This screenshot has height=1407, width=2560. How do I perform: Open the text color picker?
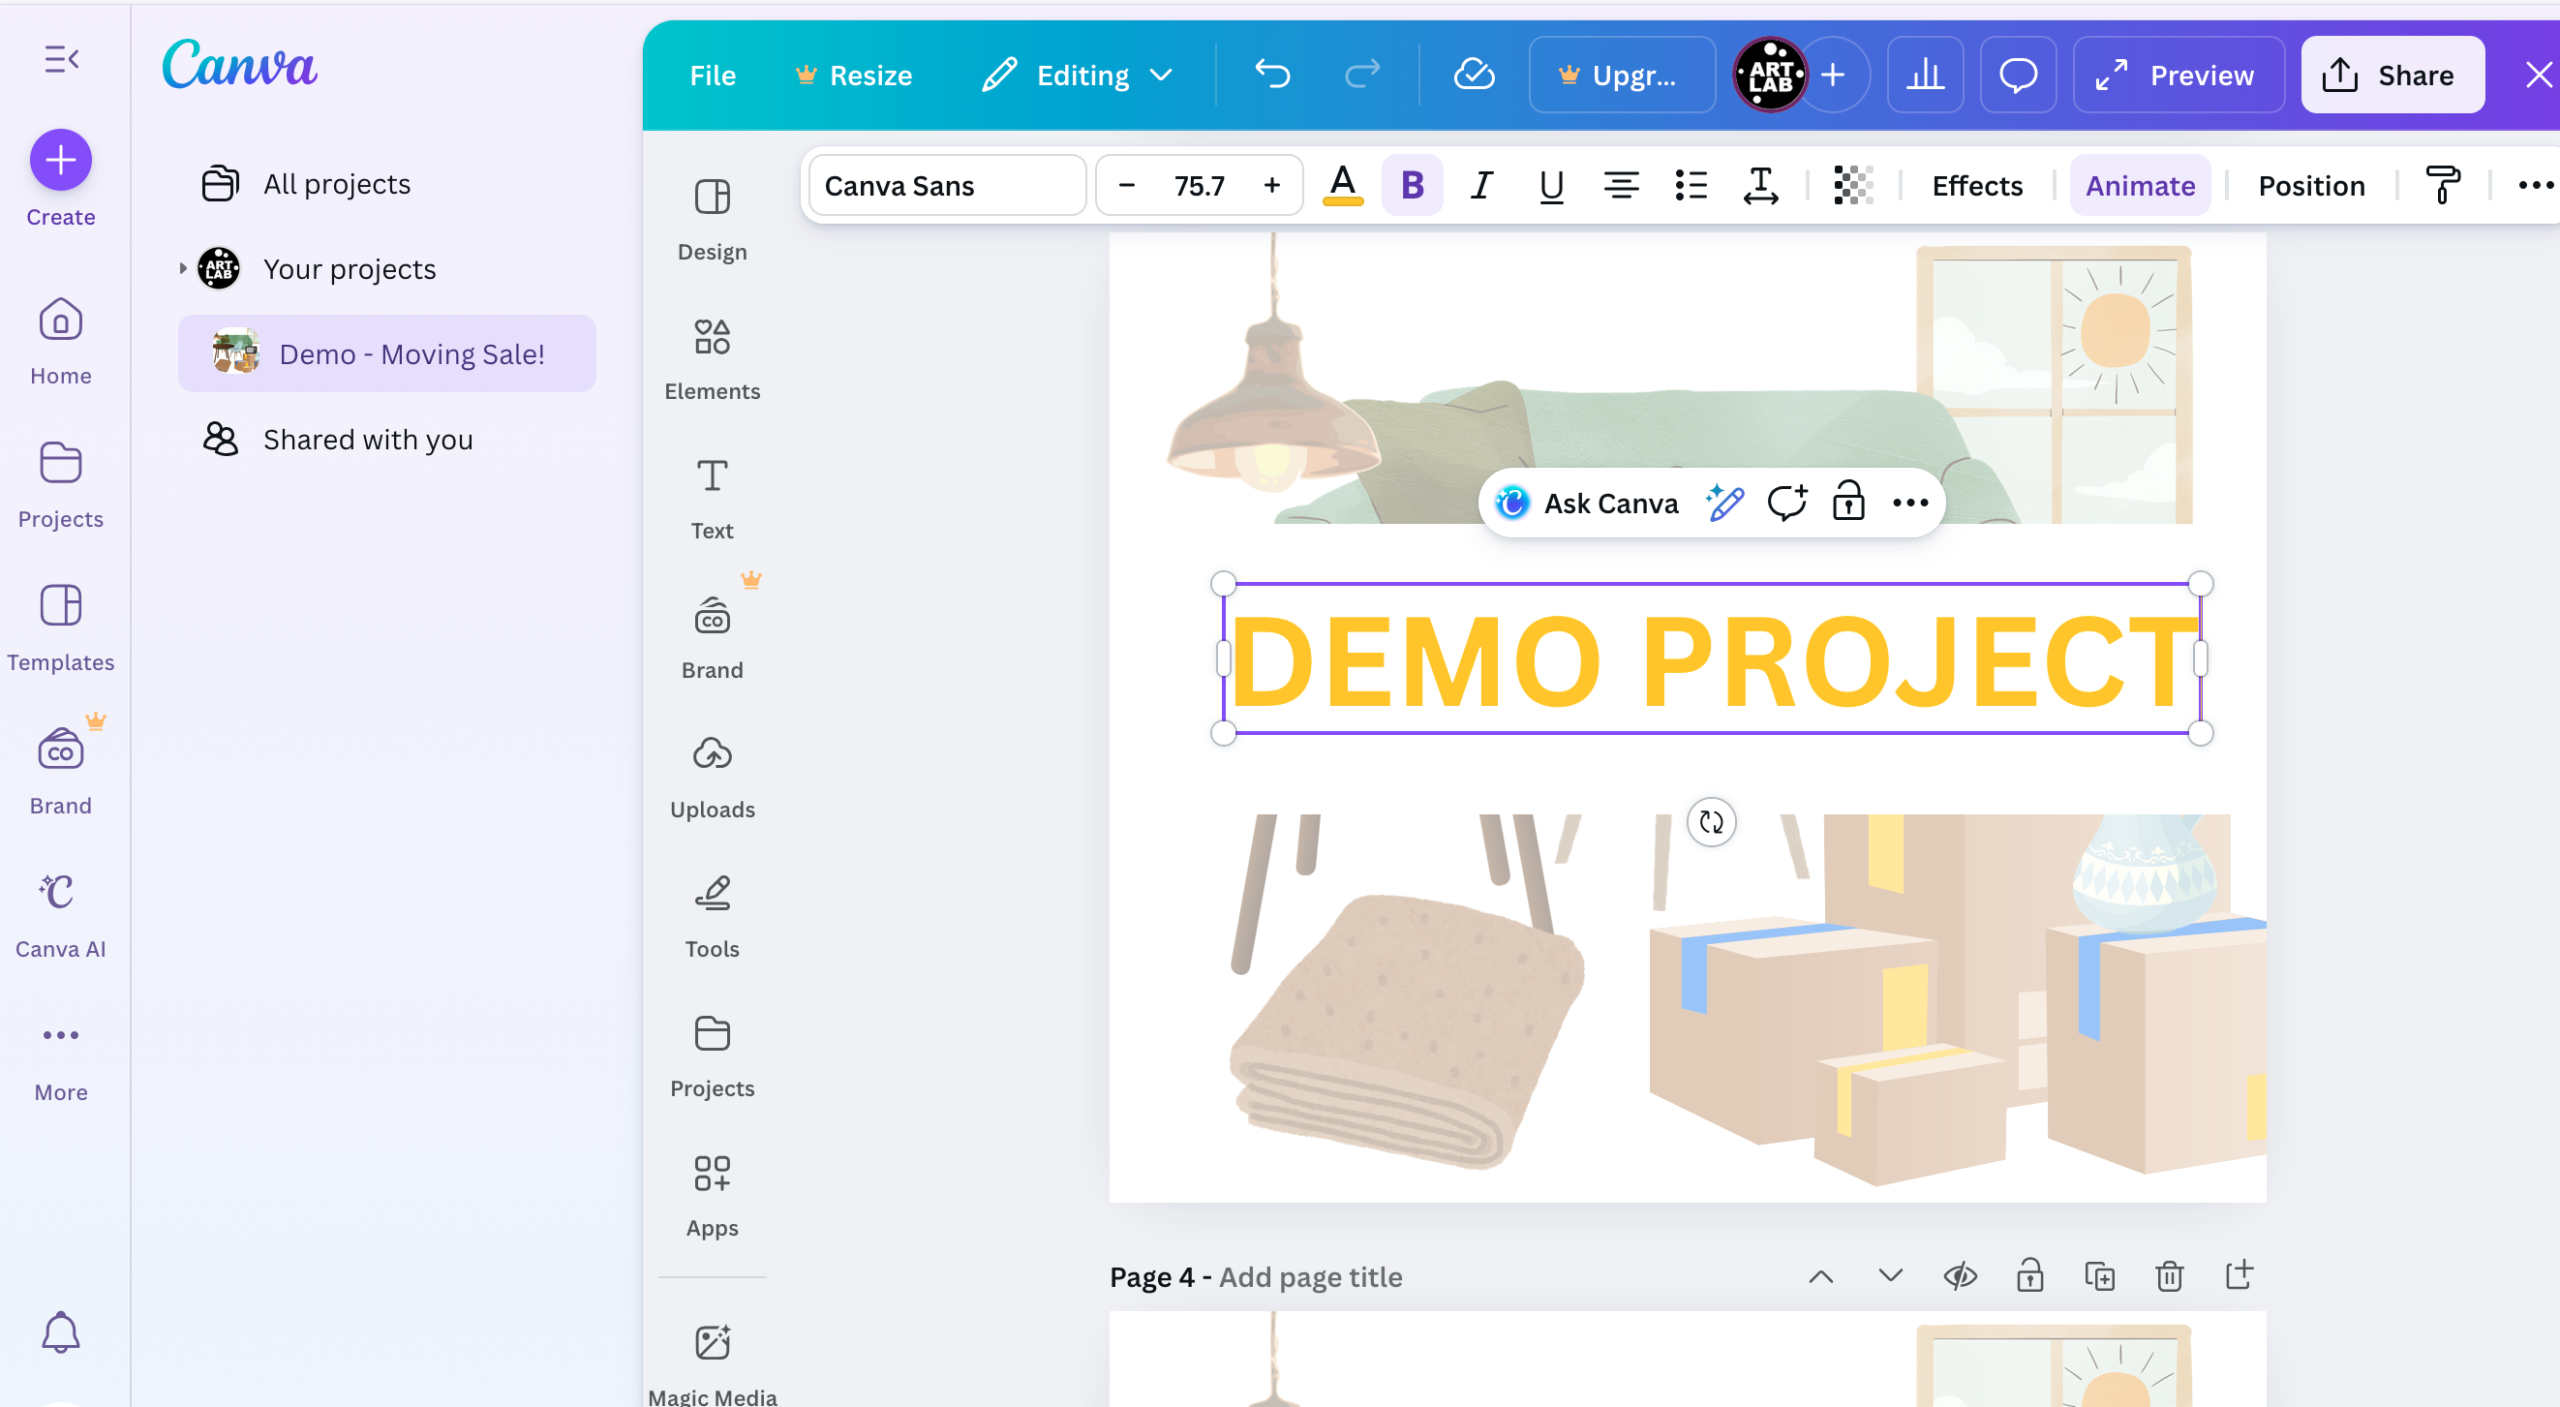[x=1342, y=186]
